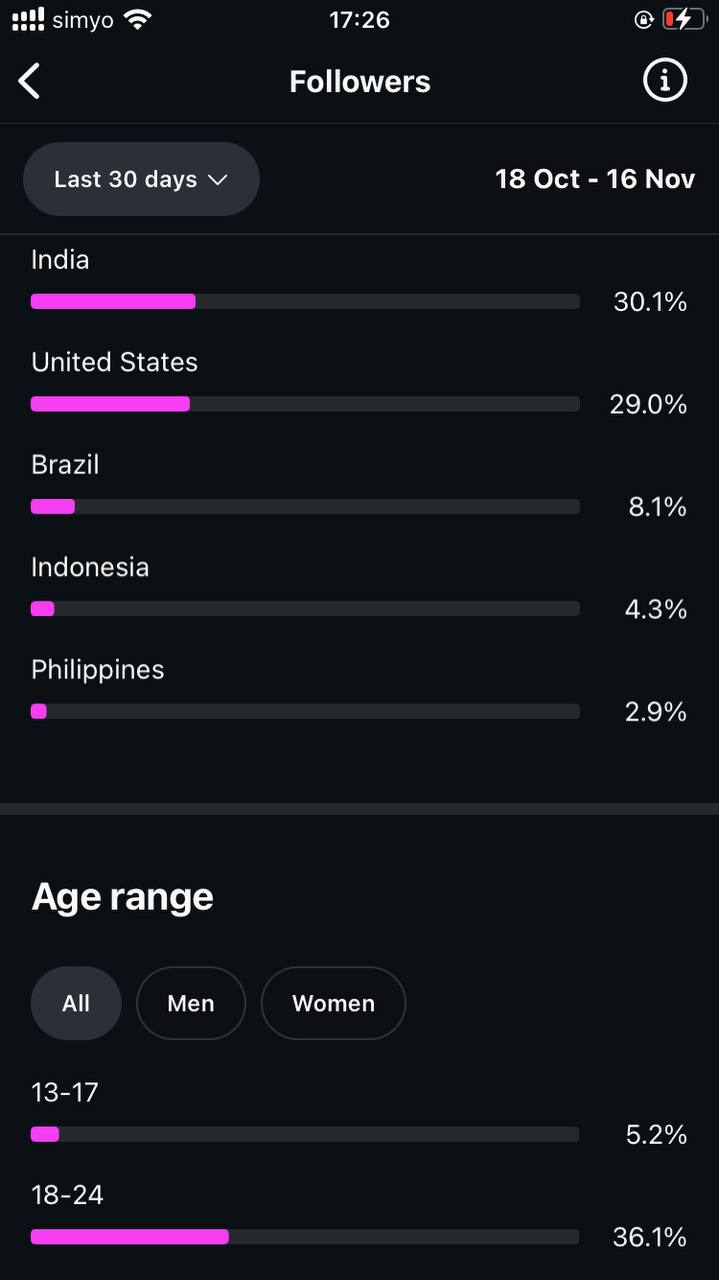Tap the Philippines 2.9% value
This screenshot has height=1280, width=719.
[657, 712]
